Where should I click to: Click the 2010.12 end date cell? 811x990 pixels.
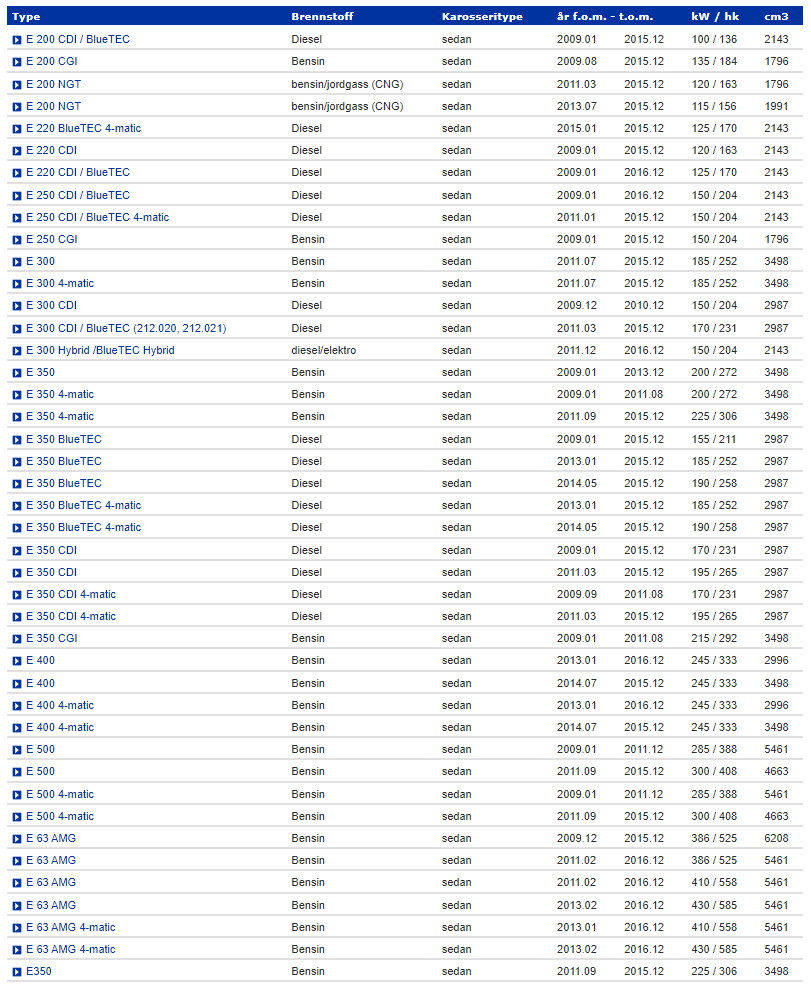pyautogui.click(x=644, y=305)
